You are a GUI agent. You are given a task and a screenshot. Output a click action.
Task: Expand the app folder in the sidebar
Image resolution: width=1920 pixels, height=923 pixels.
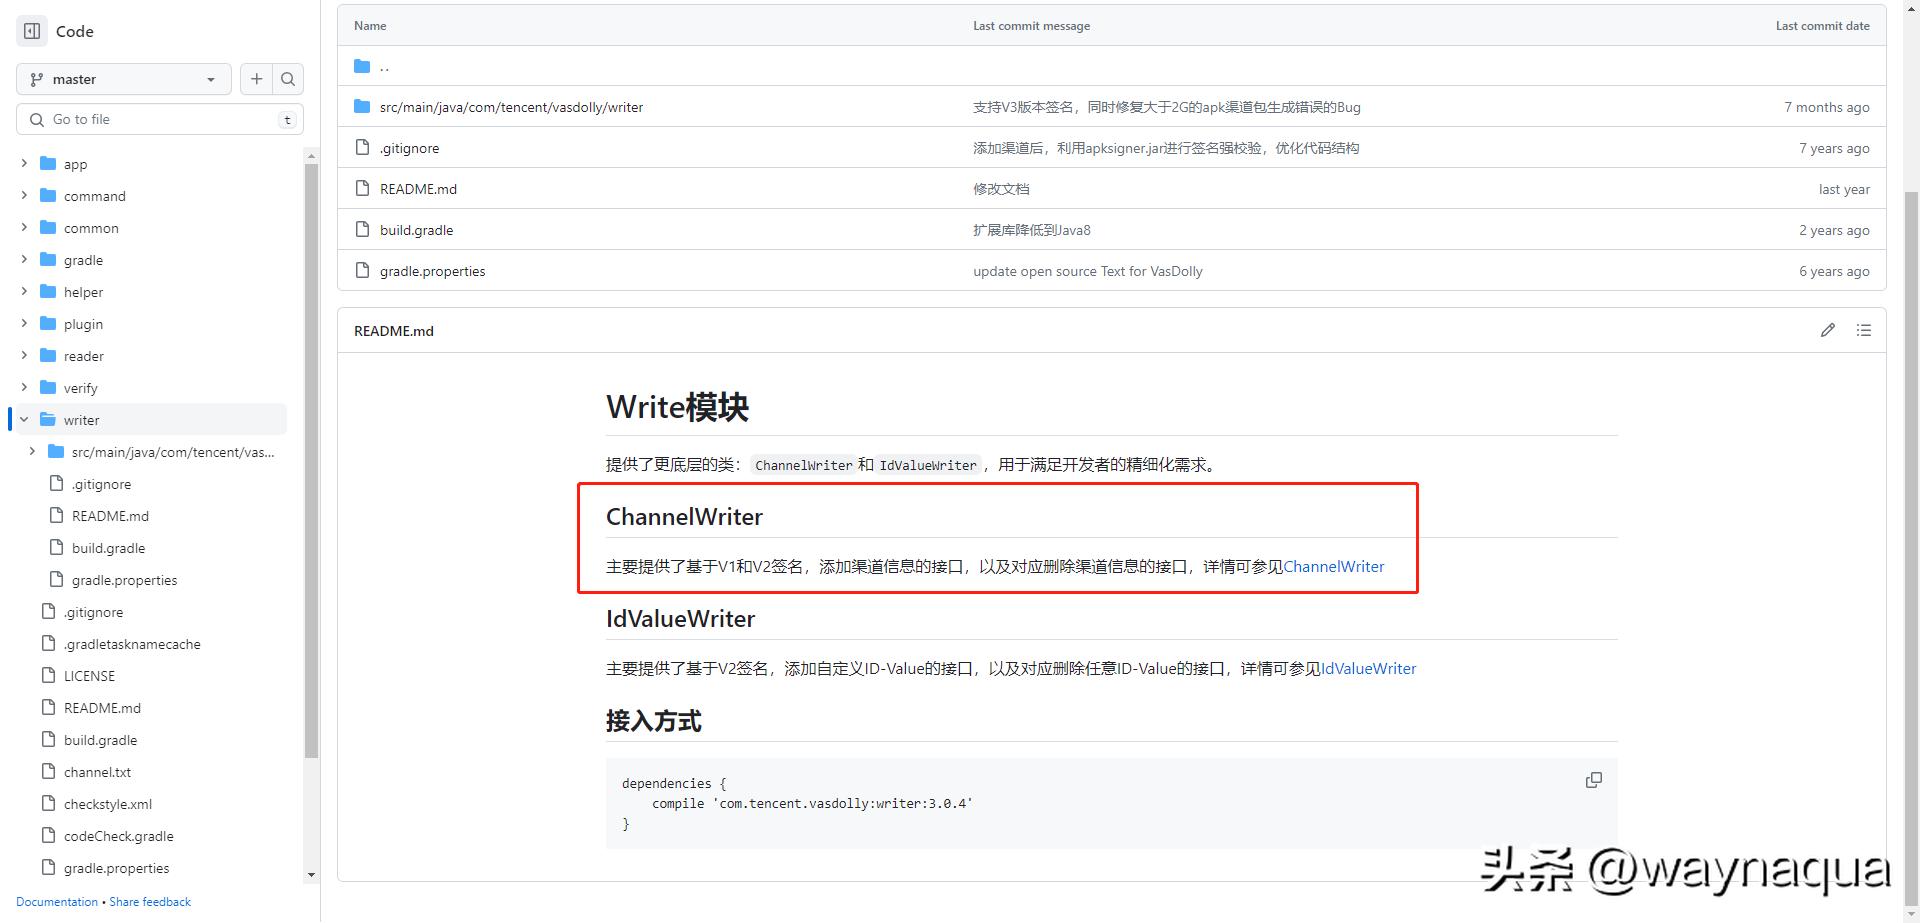[x=23, y=163]
